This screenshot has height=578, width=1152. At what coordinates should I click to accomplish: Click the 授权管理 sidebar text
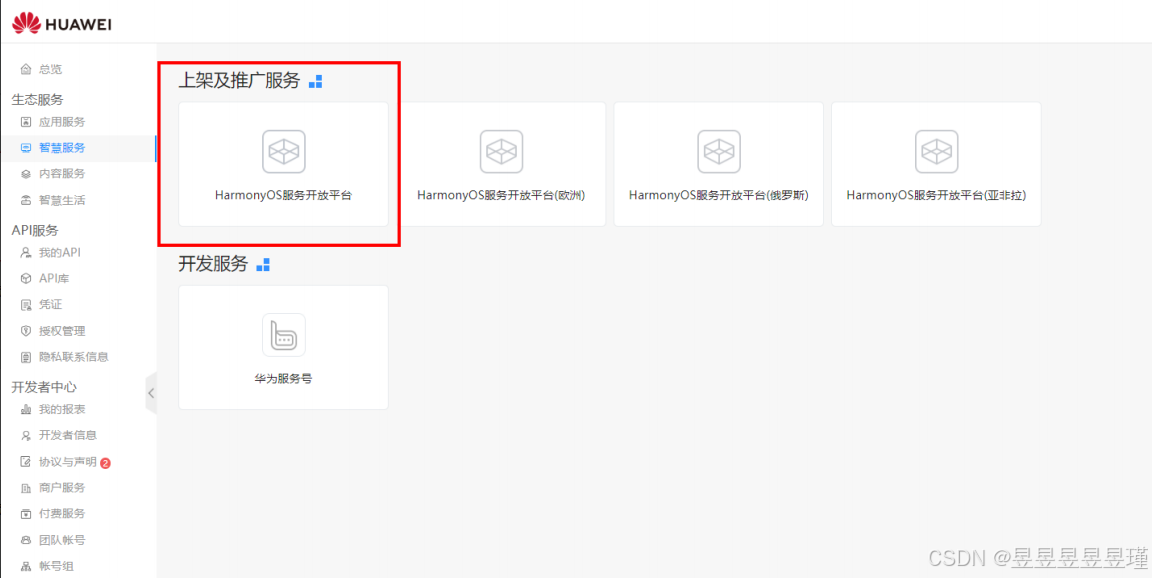62,330
